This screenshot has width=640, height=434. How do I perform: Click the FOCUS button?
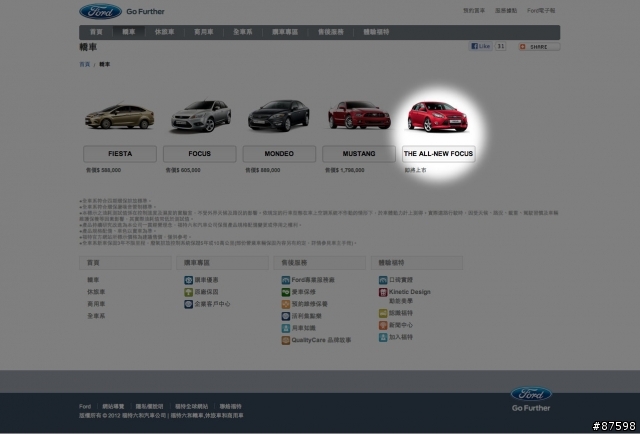(x=200, y=154)
